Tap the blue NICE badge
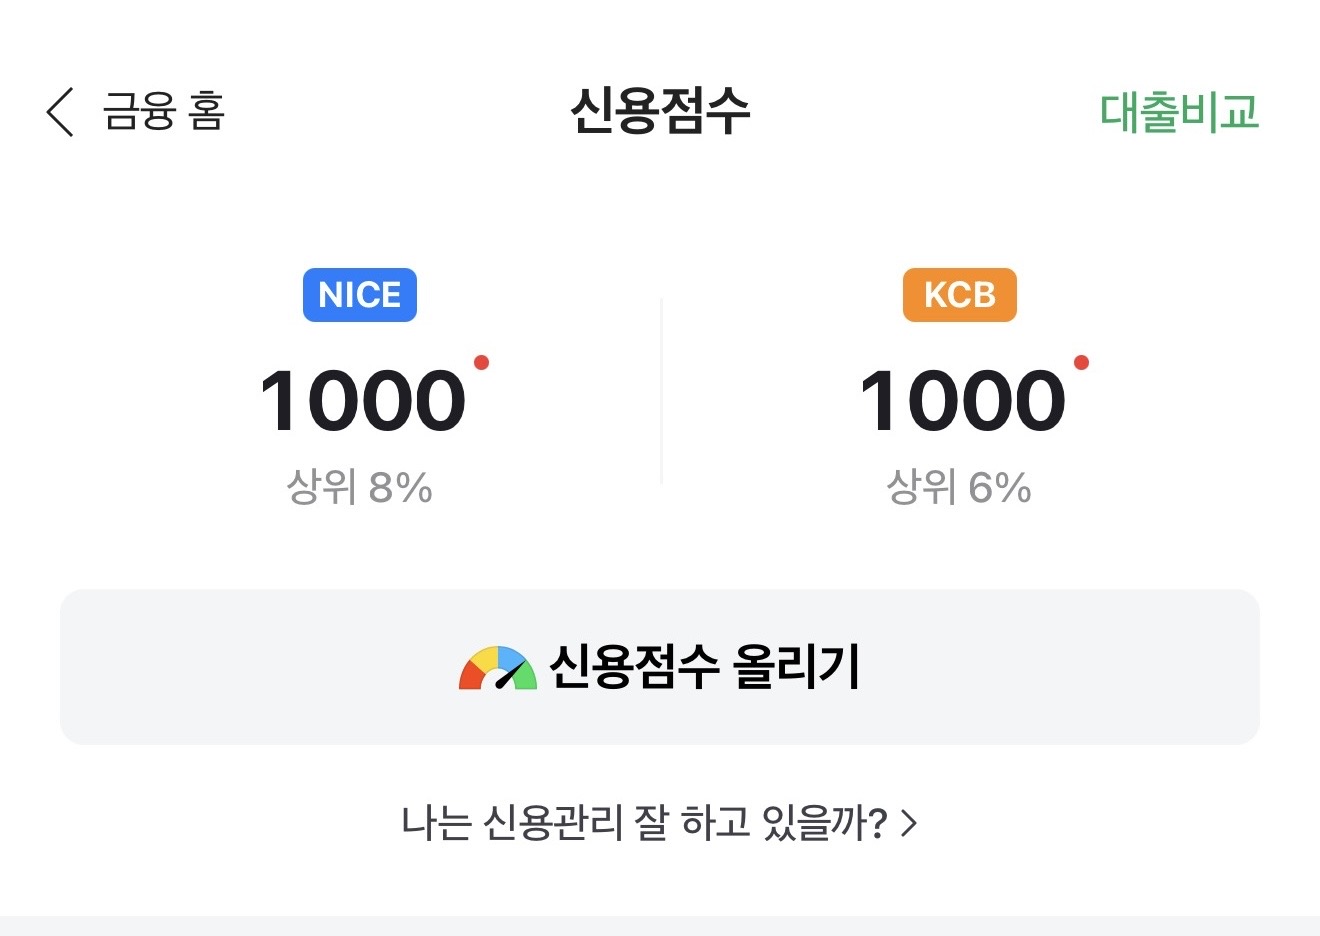 (x=360, y=295)
